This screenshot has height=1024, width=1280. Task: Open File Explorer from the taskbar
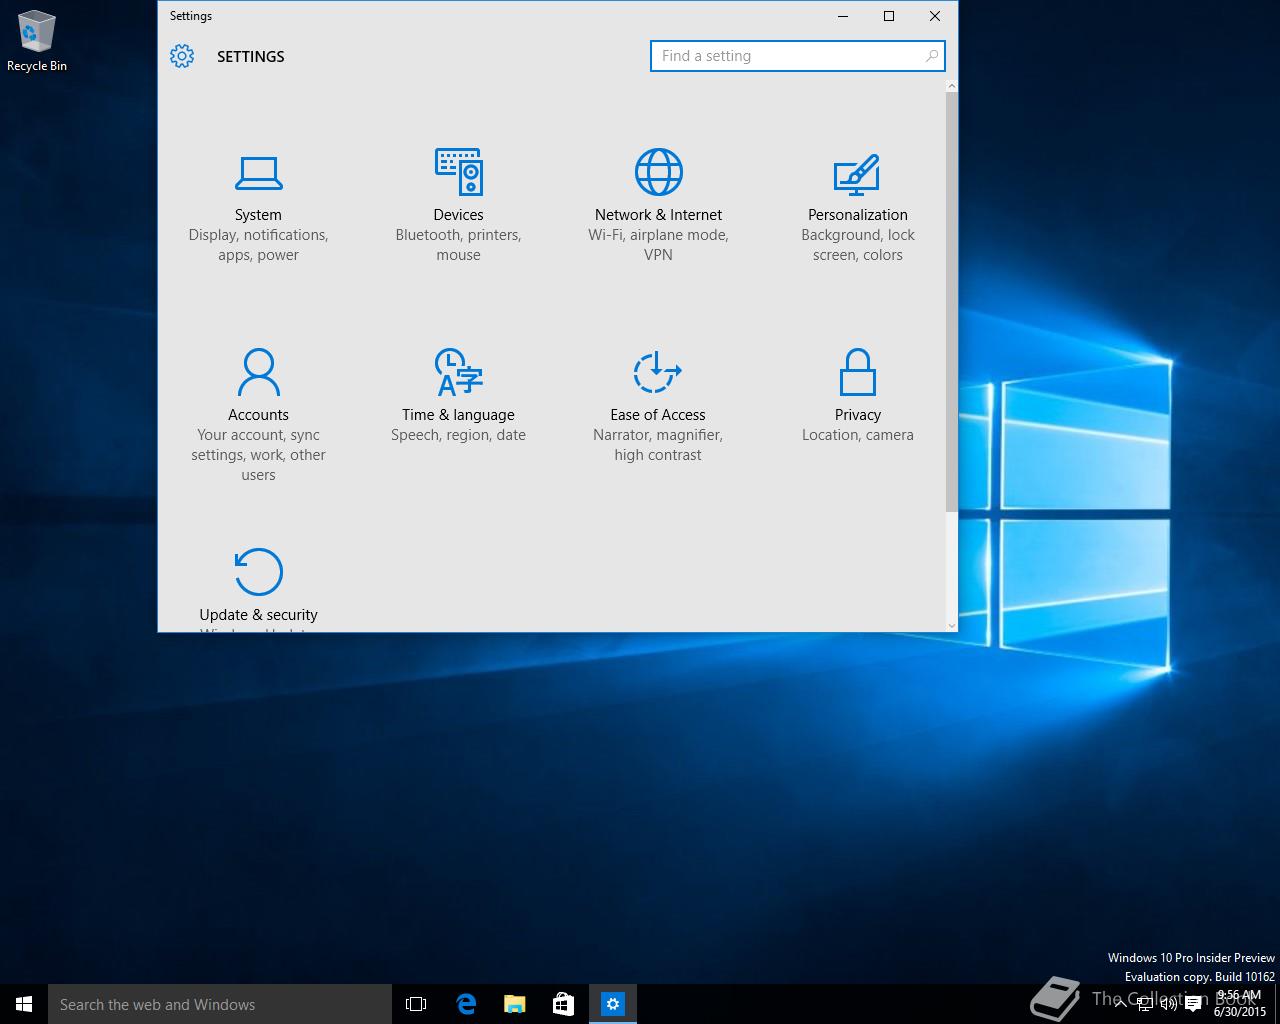coord(515,1004)
